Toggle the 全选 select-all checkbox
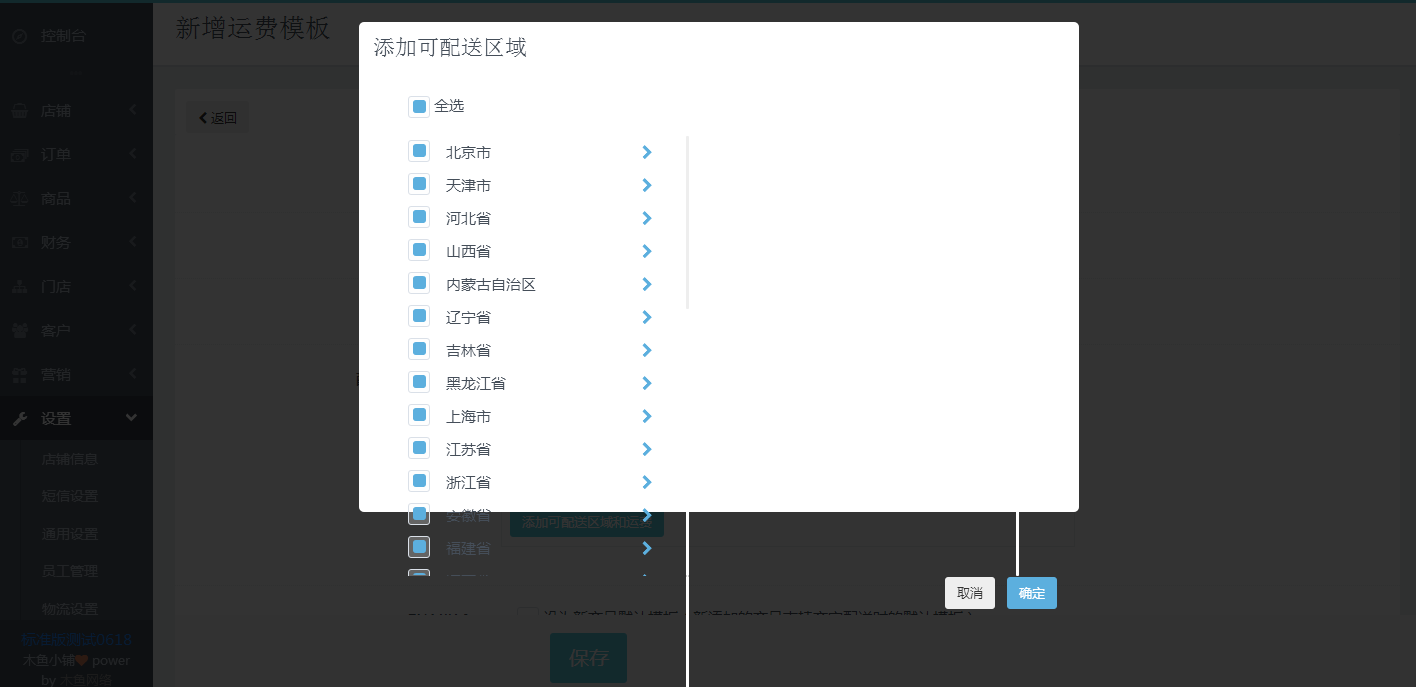 pos(419,106)
